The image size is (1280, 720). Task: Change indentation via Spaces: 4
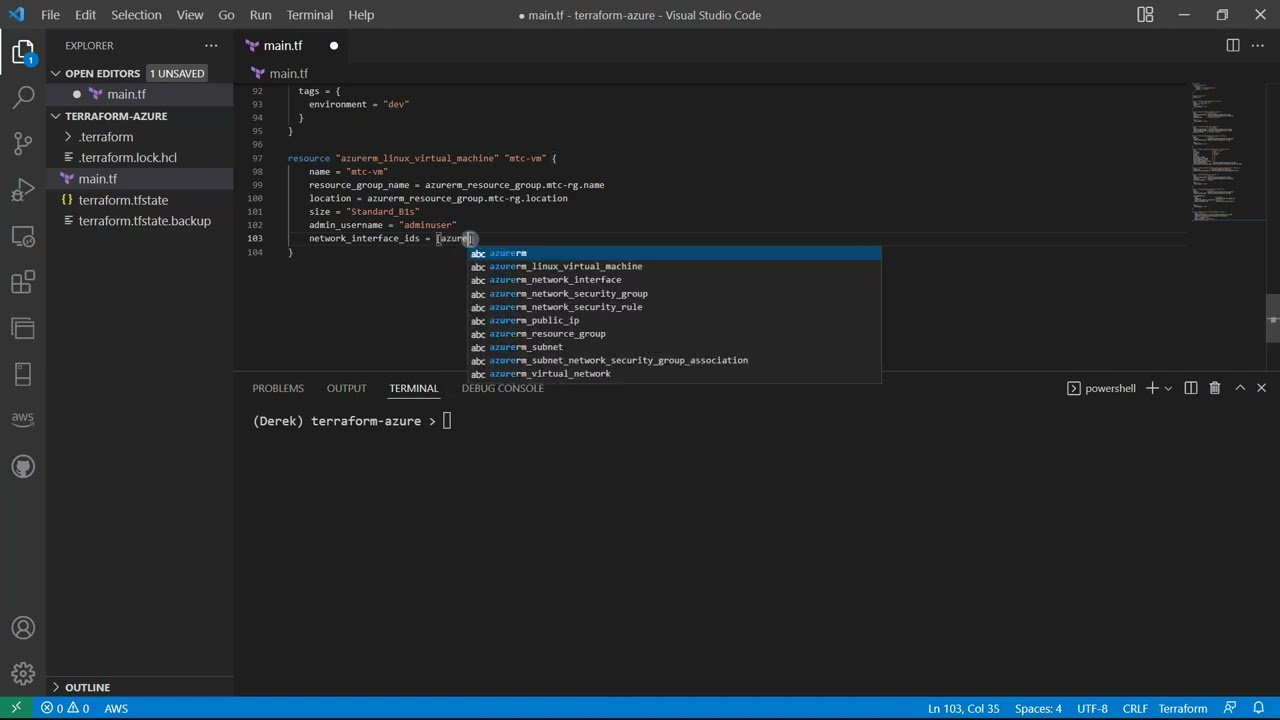pyautogui.click(x=1038, y=708)
